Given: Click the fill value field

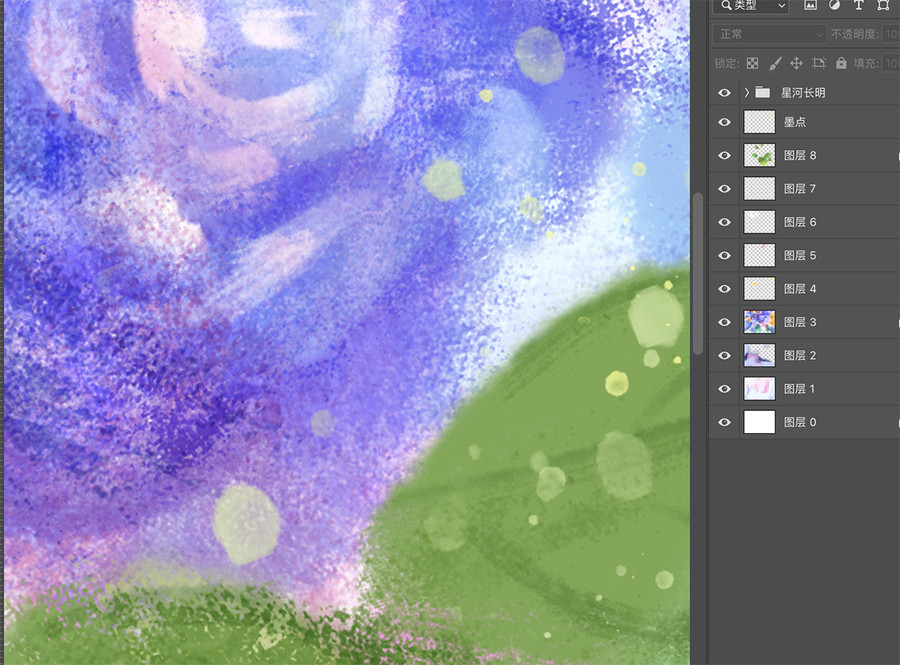Looking at the screenshot, I should point(891,63).
